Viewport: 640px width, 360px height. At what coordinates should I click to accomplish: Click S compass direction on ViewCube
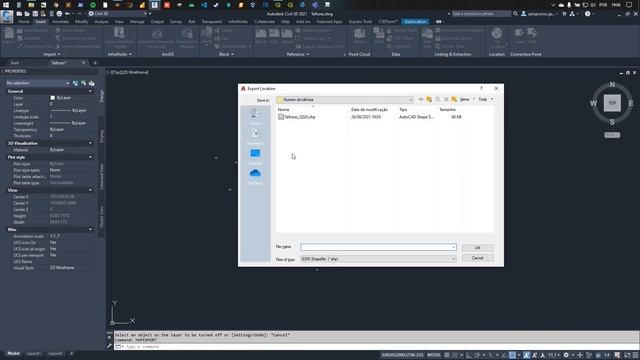pos(612,122)
